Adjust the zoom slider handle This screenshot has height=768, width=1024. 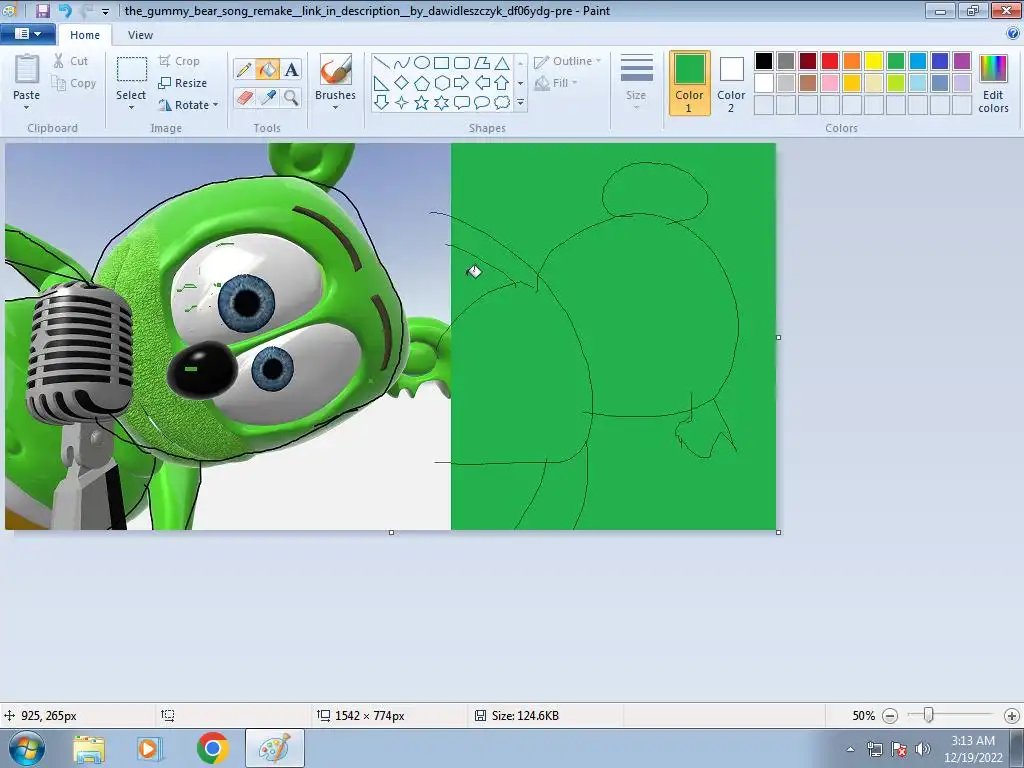point(928,715)
